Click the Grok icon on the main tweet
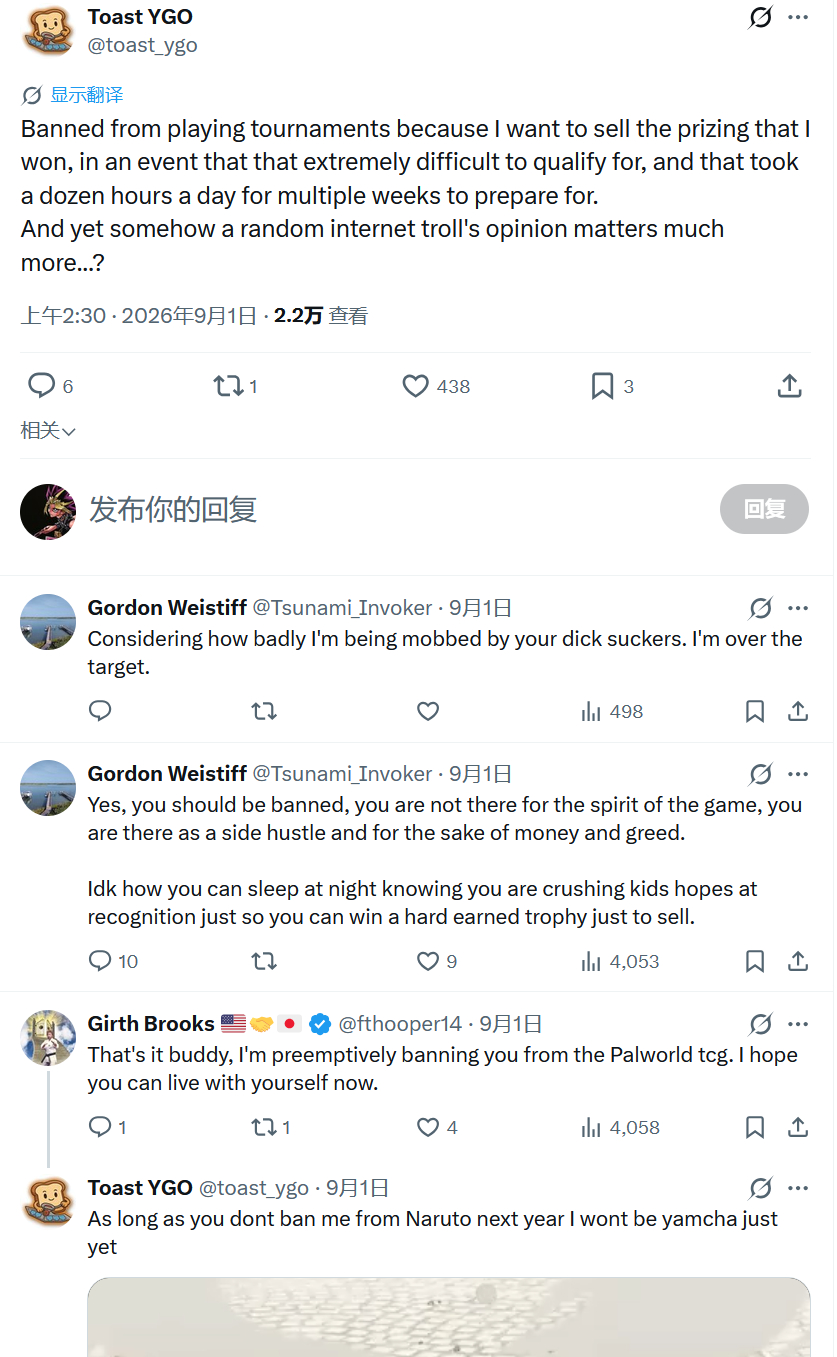 (761, 17)
